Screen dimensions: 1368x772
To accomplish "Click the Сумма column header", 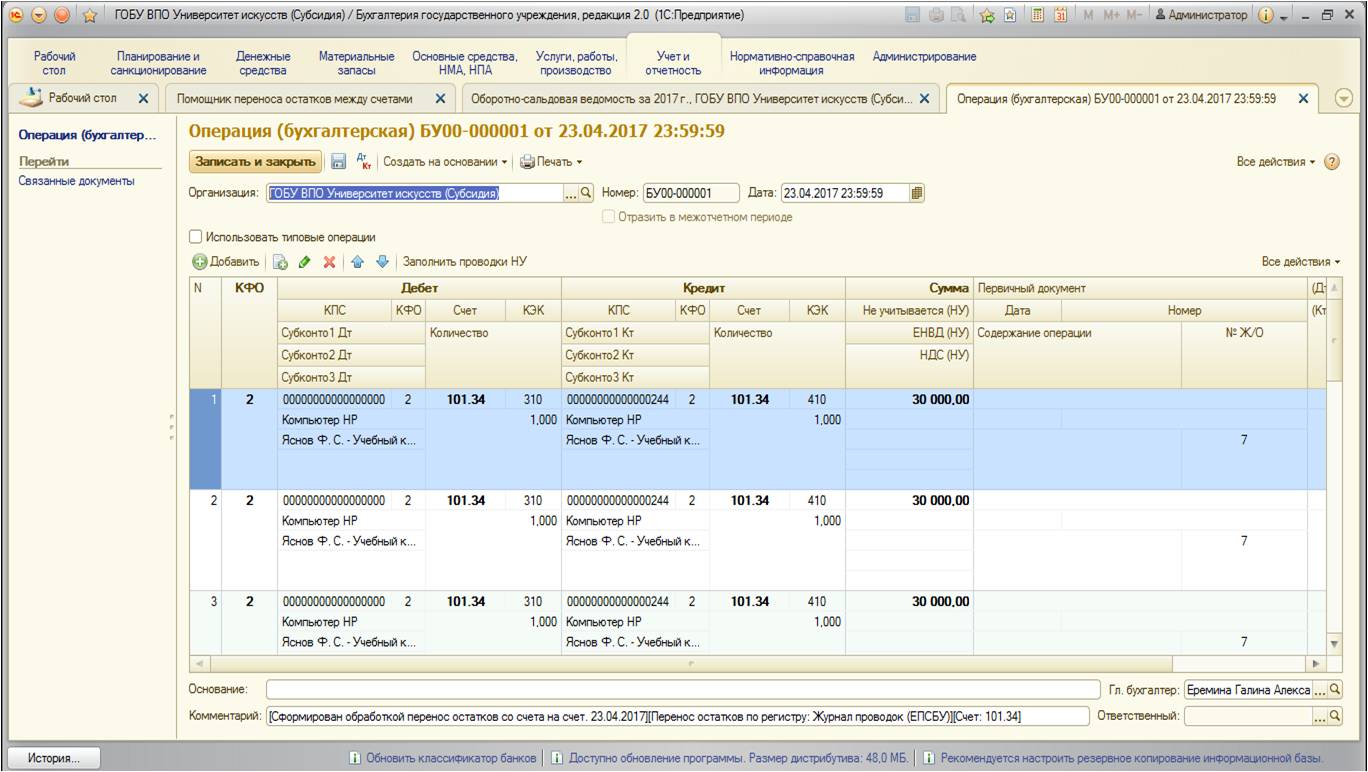I will [910, 288].
